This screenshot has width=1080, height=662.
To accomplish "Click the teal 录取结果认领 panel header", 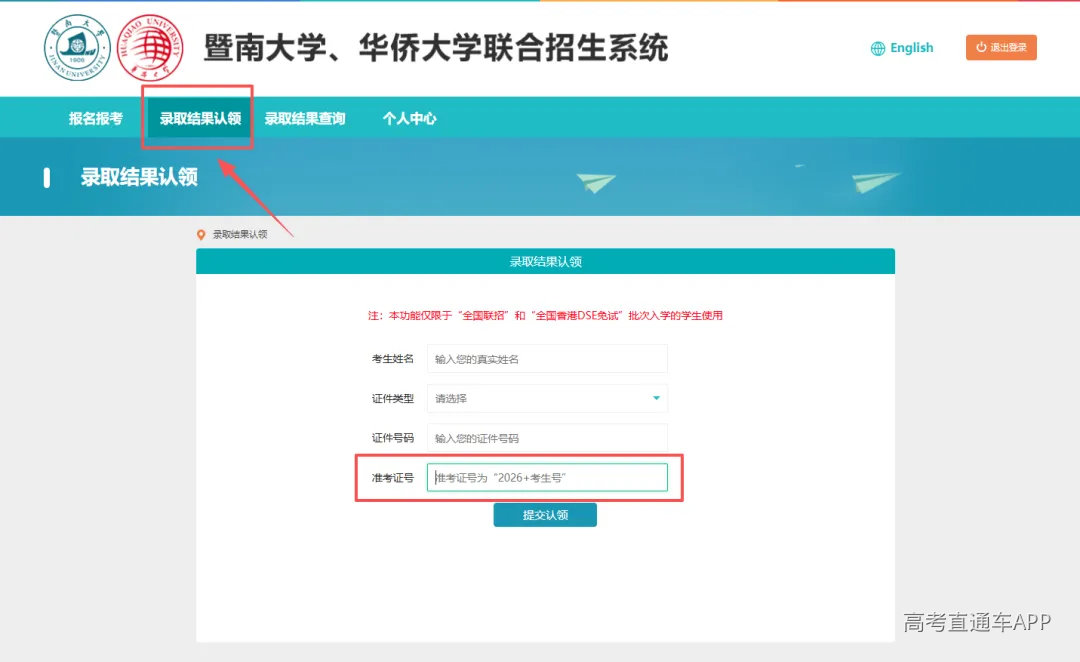I will click(546, 261).
